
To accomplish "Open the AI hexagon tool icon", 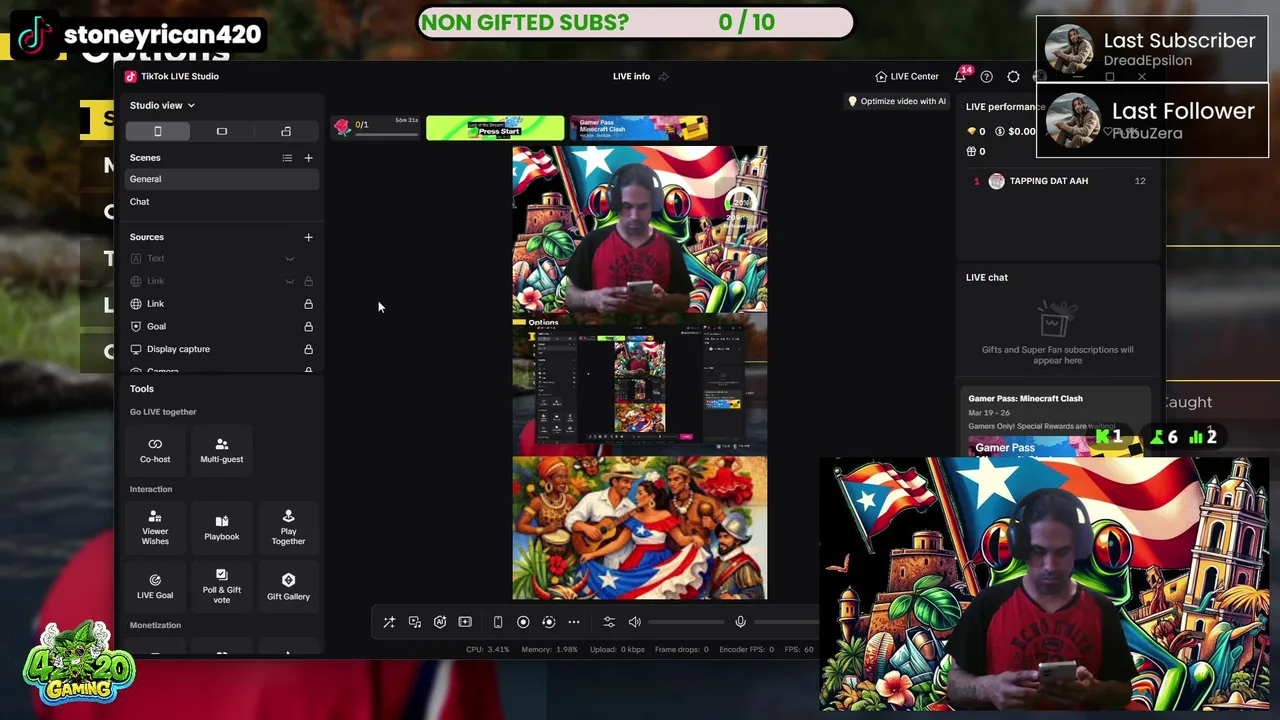I will pyautogui.click(x=440, y=622).
